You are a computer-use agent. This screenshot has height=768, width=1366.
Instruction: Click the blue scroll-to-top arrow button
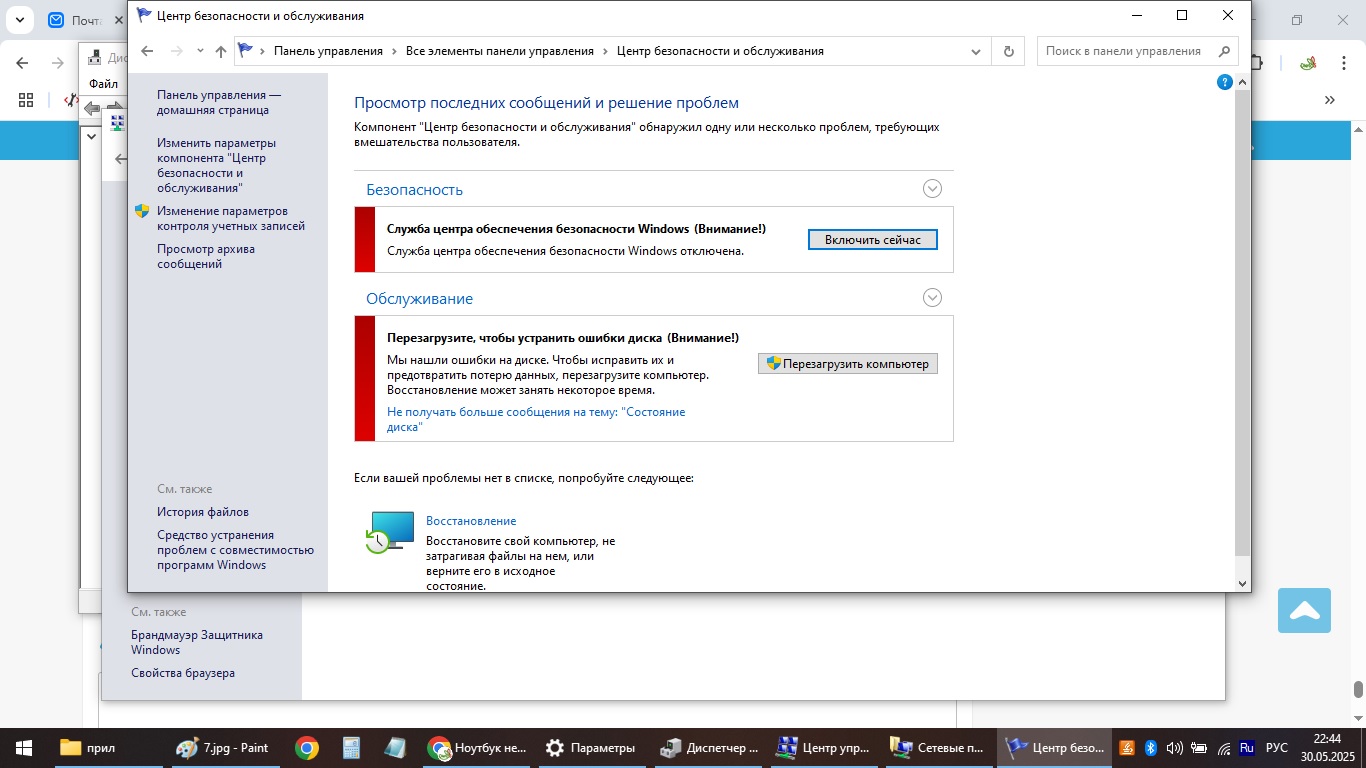pyautogui.click(x=1304, y=610)
